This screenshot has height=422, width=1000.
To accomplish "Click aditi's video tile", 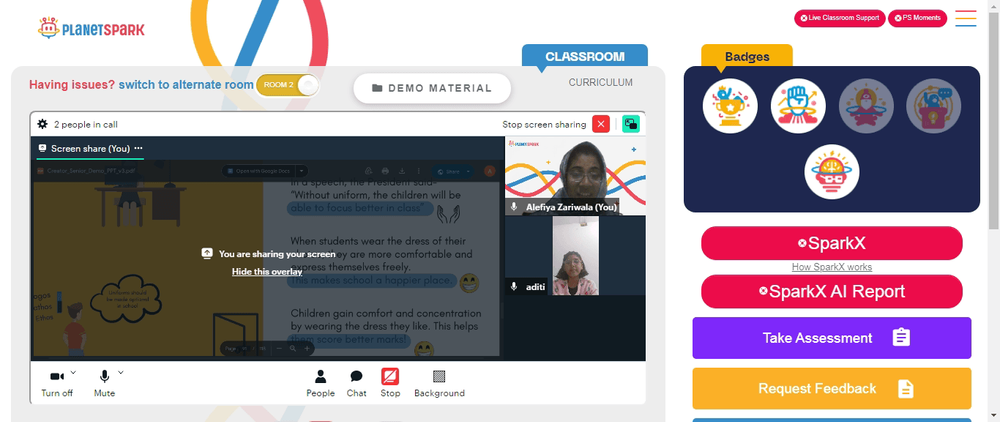I will coord(575,256).
